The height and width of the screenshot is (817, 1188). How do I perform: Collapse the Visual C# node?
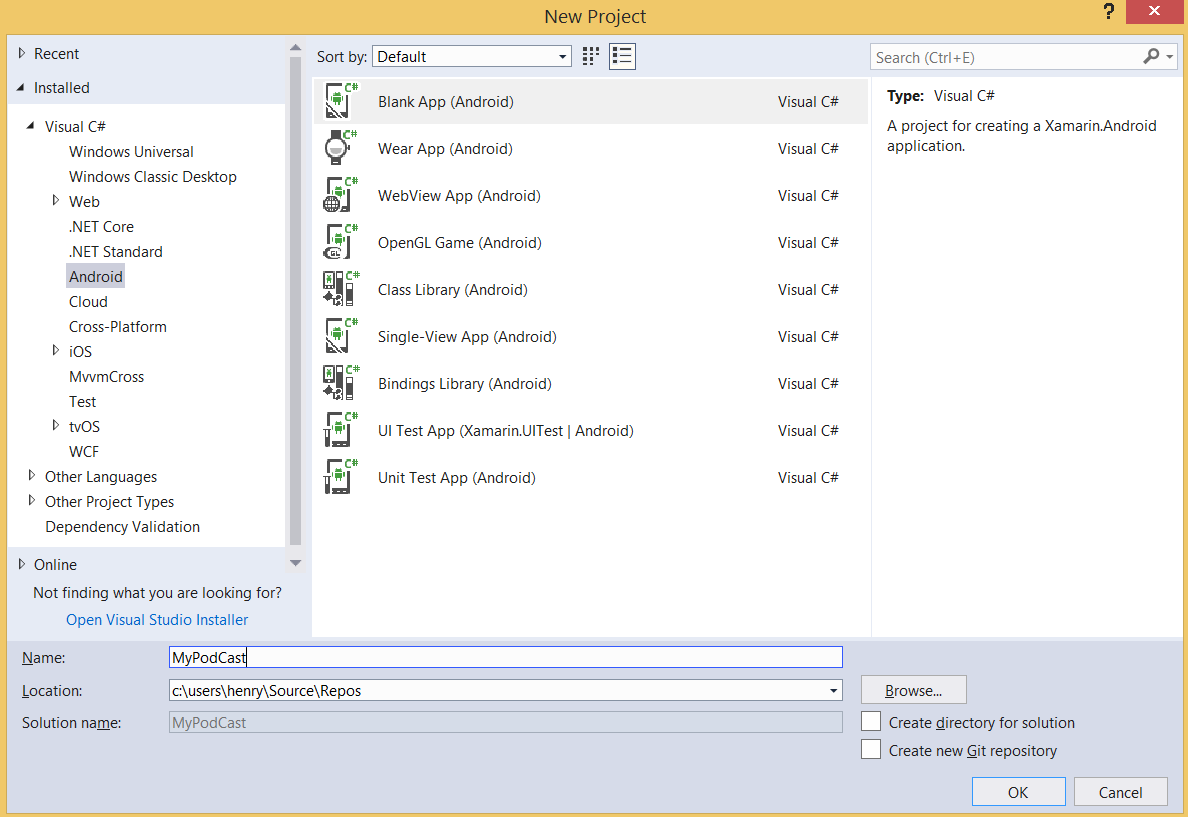pos(30,126)
